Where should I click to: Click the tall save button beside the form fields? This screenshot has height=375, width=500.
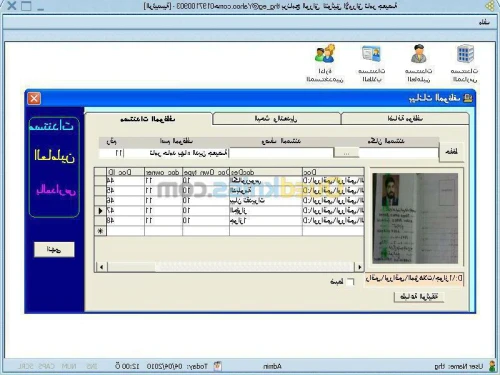[452, 152]
